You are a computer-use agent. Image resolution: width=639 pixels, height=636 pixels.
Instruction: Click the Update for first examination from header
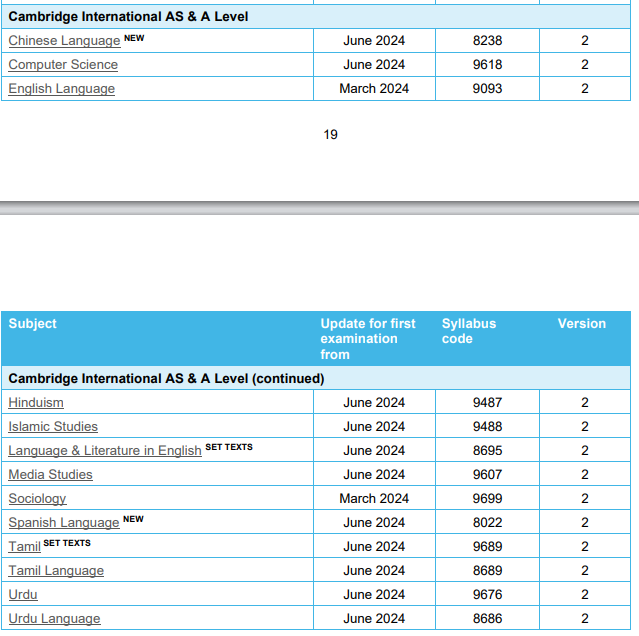pyautogui.click(x=368, y=339)
